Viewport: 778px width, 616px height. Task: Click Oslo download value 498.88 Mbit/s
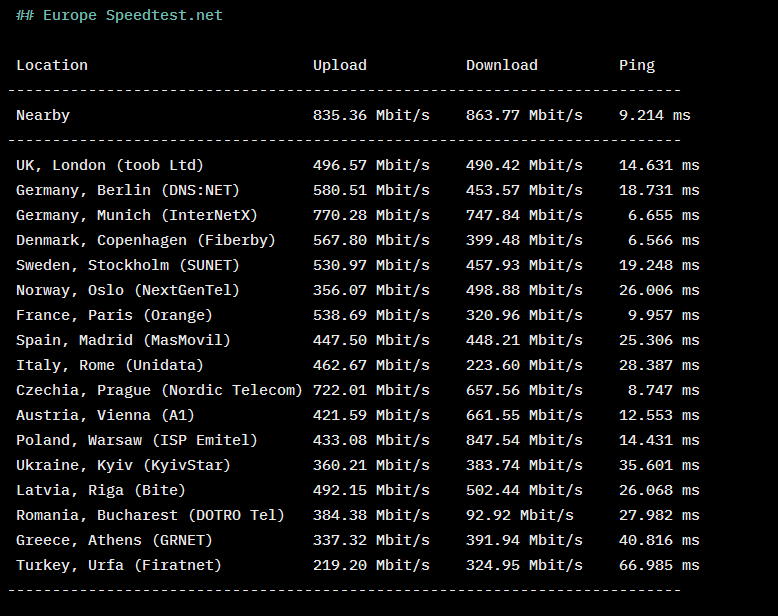524,290
